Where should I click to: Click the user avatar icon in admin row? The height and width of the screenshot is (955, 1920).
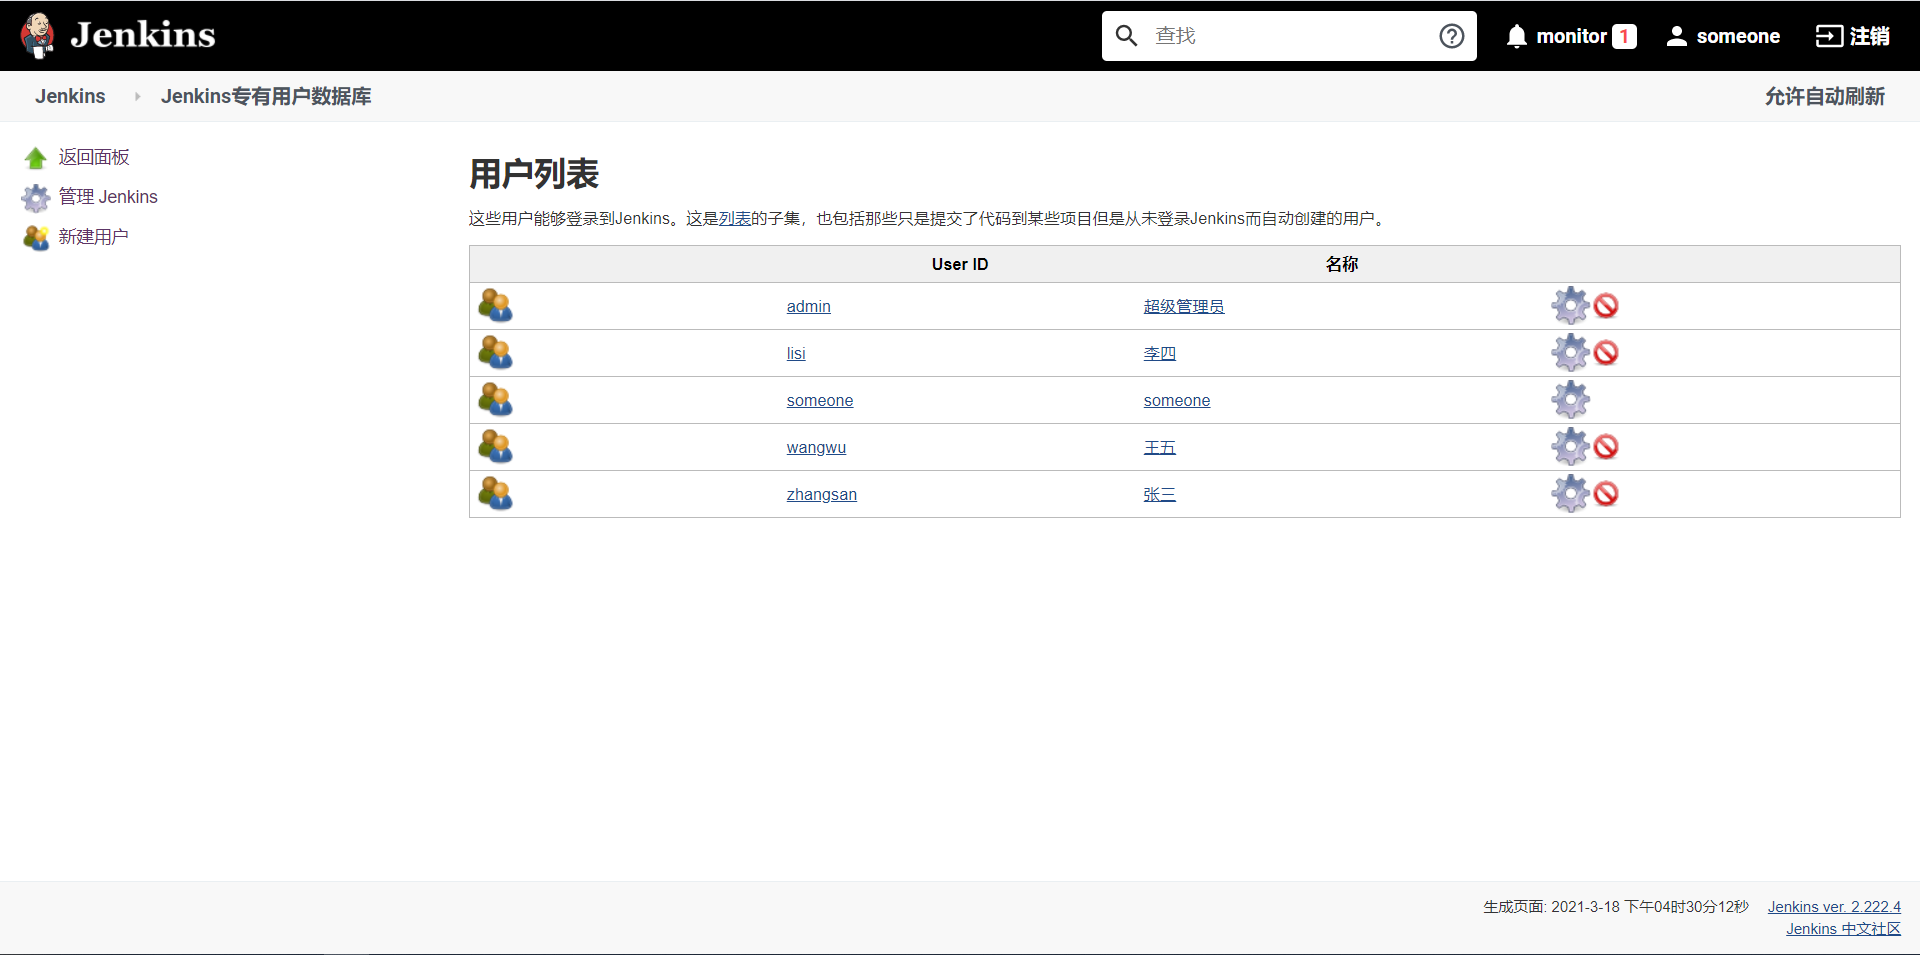(x=495, y=306)
